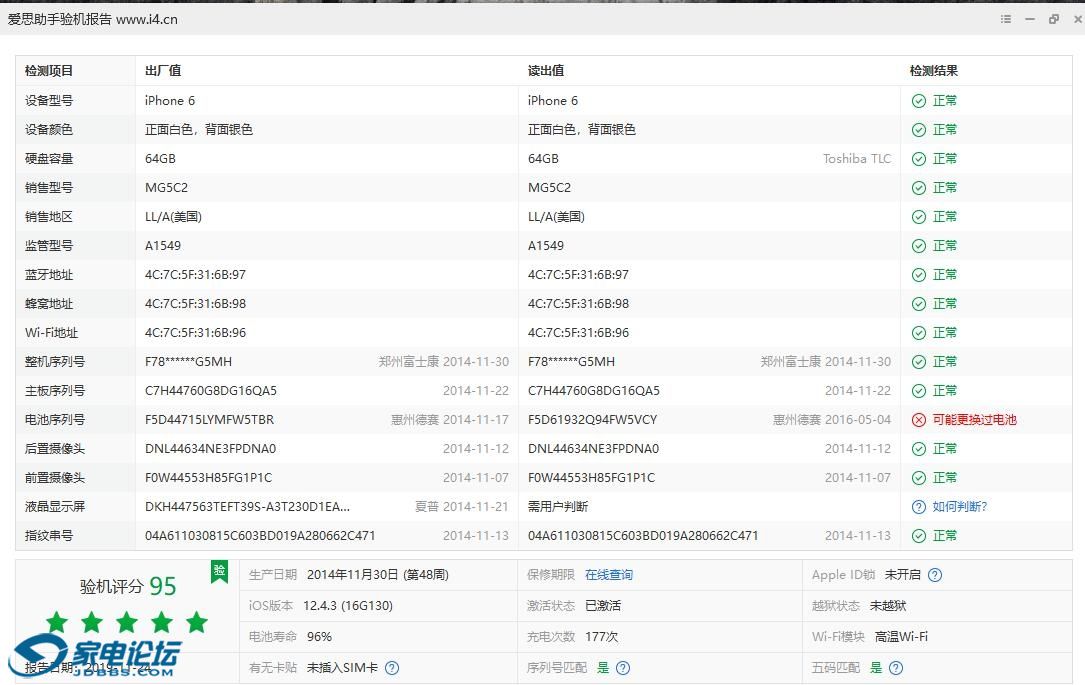Restore the window using title bar button
This screenshot has height=685, width=1085.
[1053, 19]
